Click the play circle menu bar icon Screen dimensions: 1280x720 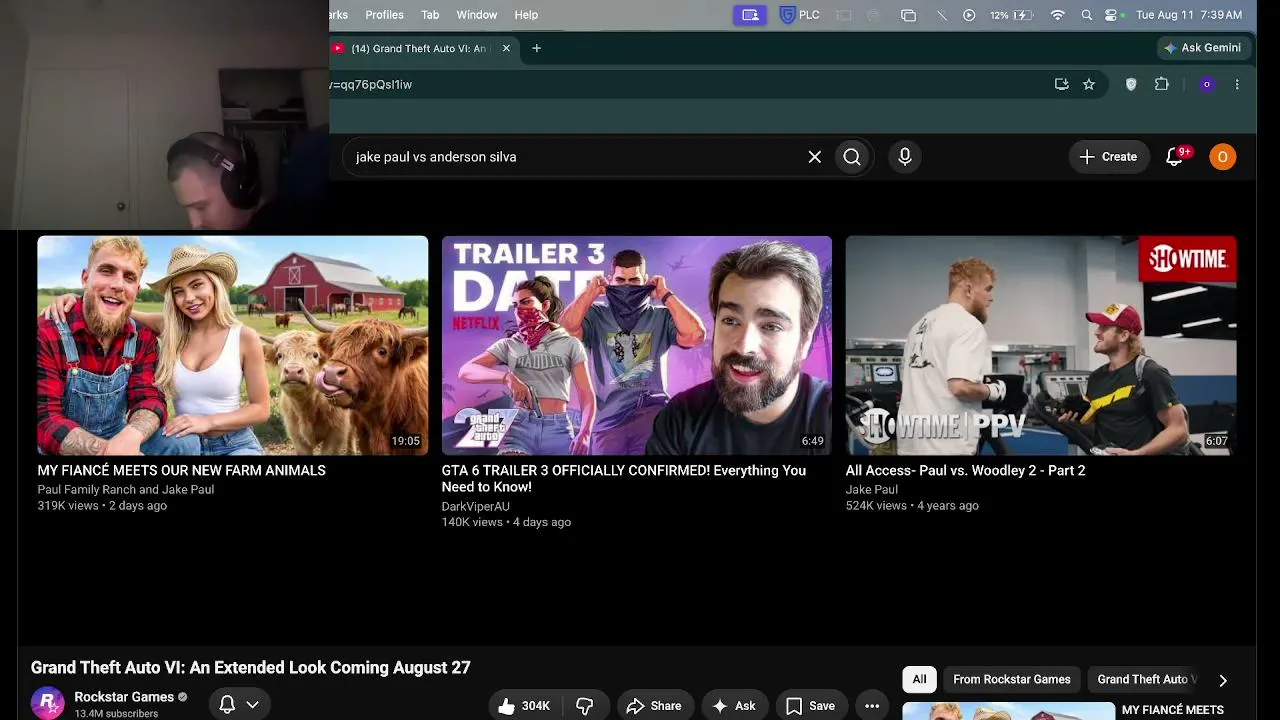pyautogui.click(x=969, y=15)
